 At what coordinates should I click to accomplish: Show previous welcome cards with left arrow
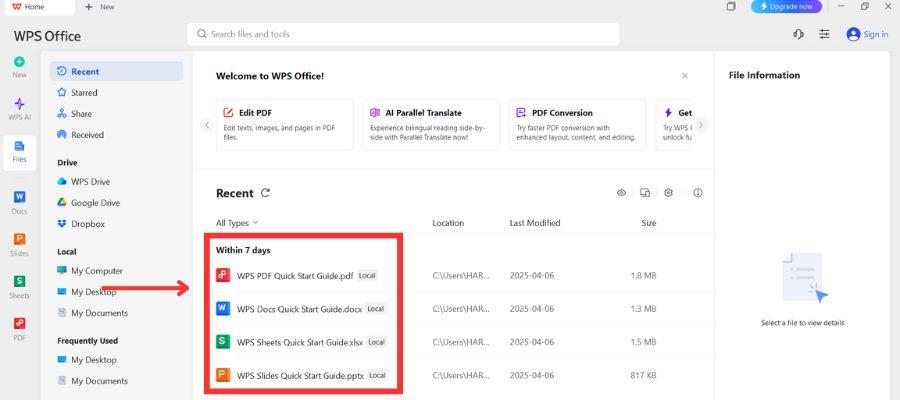[207, 125]
